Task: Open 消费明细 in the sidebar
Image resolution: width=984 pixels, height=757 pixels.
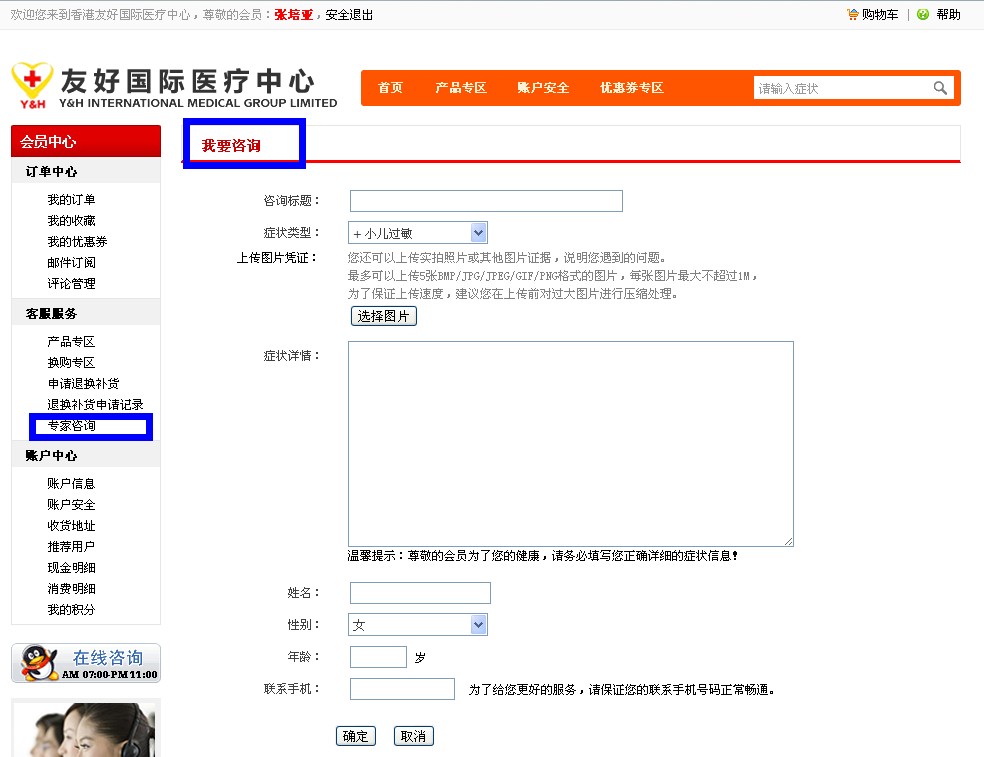Action: [x=72, y=589]
